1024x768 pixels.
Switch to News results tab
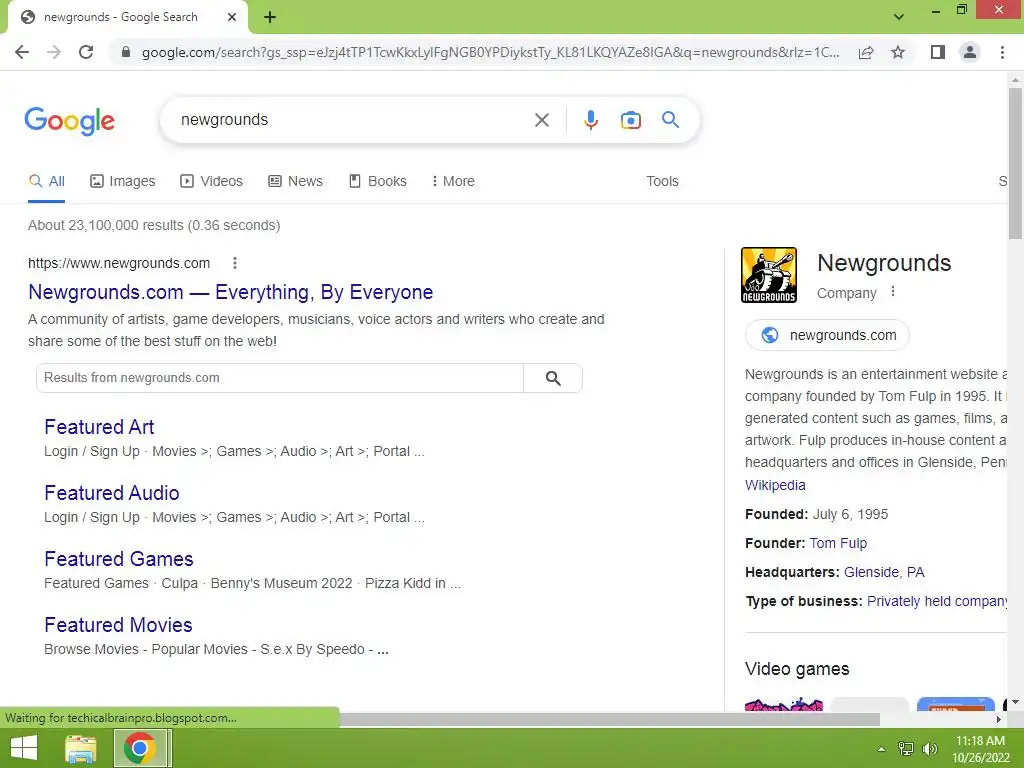tap(296, 182)
